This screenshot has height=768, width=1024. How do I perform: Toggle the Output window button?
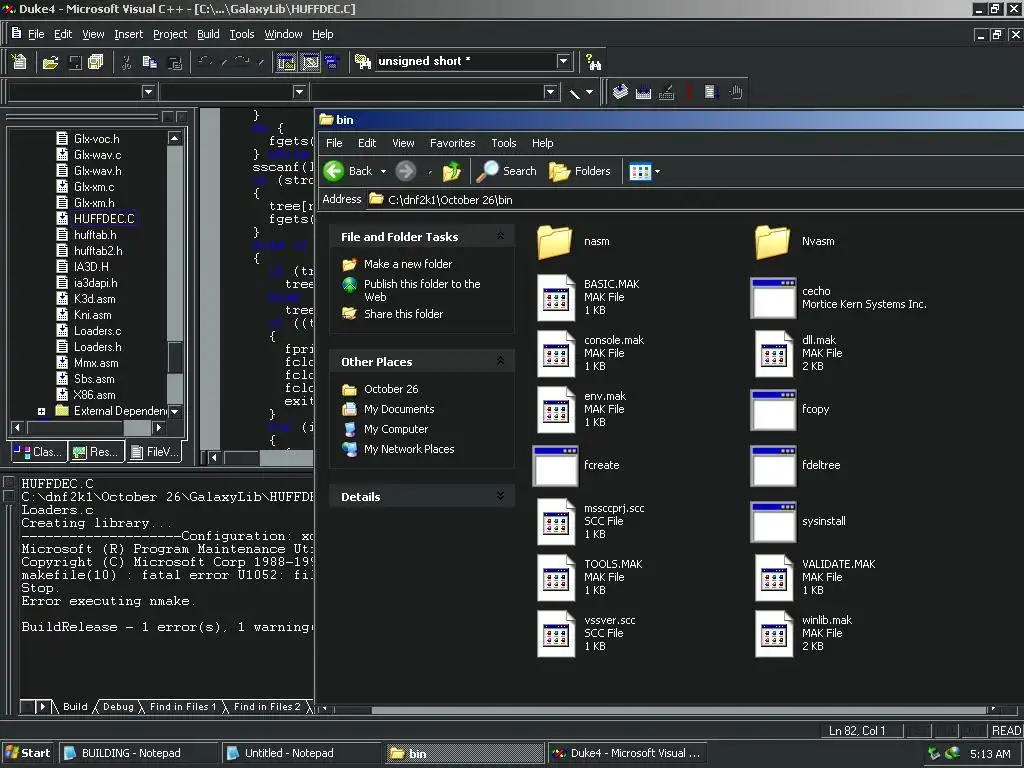[x=310, y=62]
